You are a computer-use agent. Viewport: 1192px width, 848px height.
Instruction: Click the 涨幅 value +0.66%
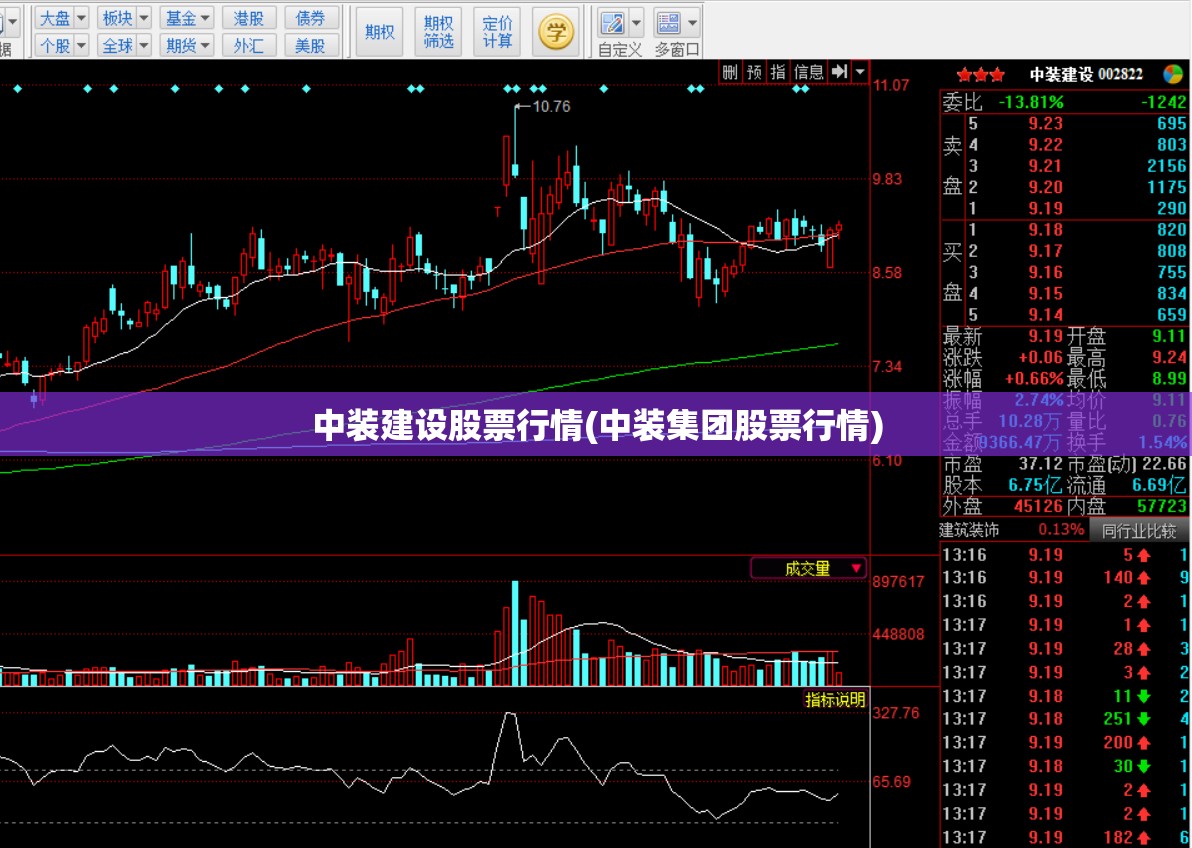click(x=1034, y=379)
